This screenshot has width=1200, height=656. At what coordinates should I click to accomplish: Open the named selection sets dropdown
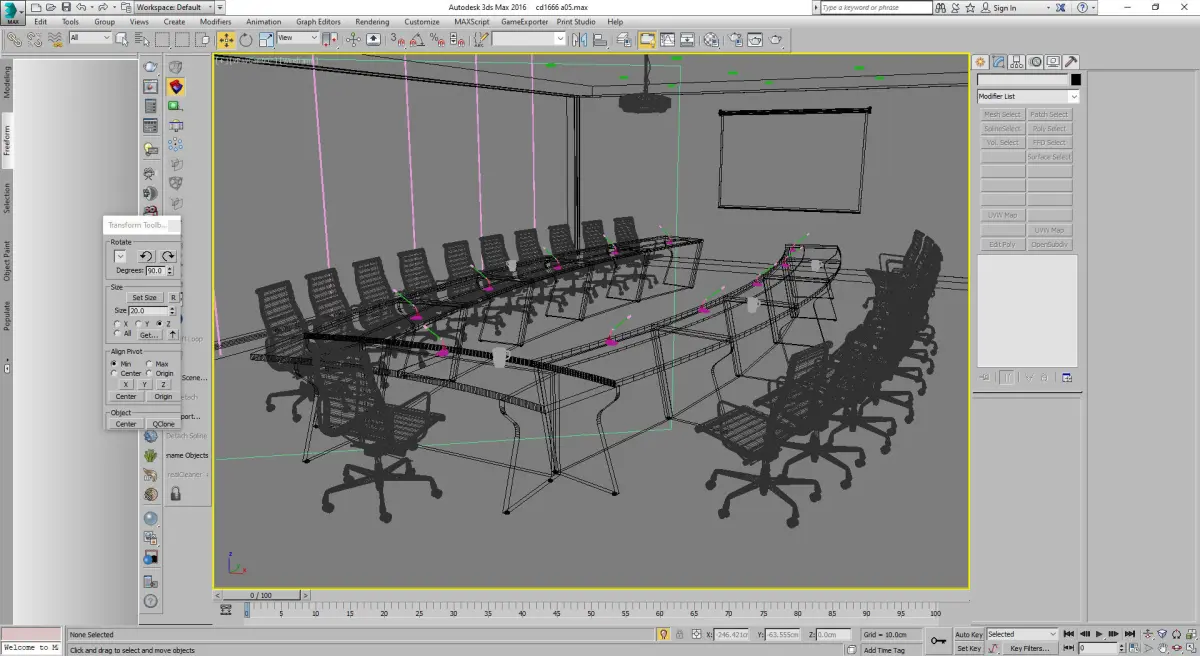(529, 39)
